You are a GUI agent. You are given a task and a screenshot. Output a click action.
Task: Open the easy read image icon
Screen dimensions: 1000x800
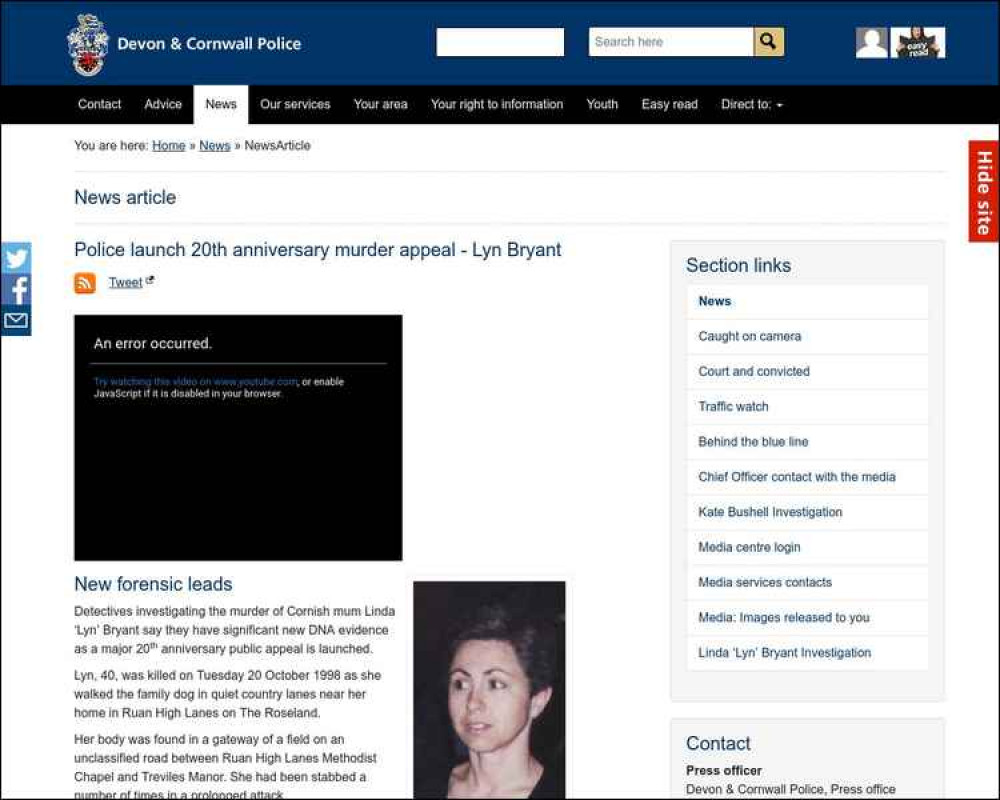918,43
